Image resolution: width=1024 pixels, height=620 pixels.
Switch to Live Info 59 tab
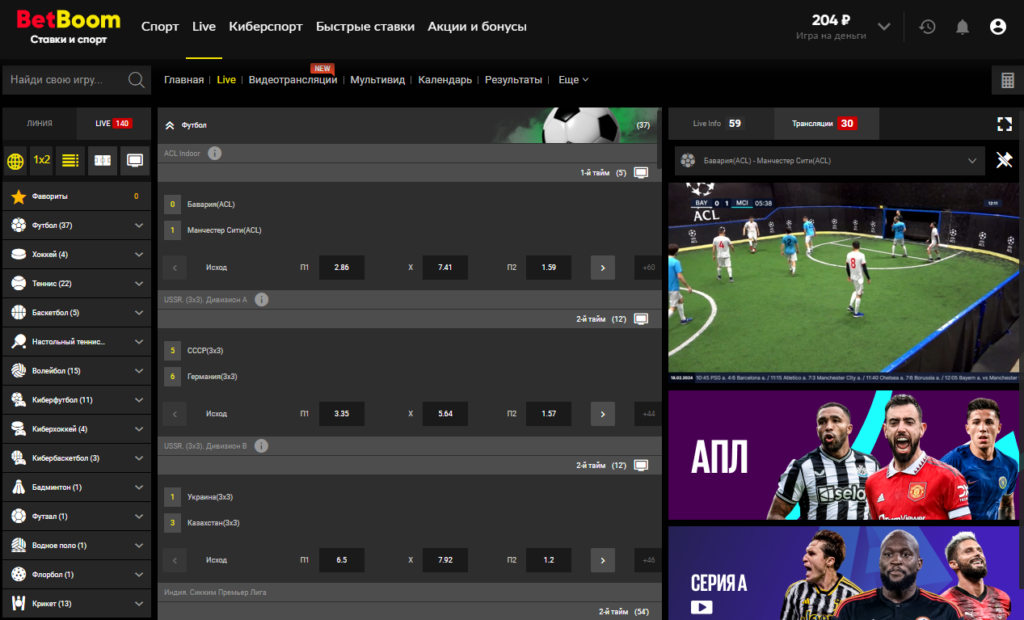(721, 123)
